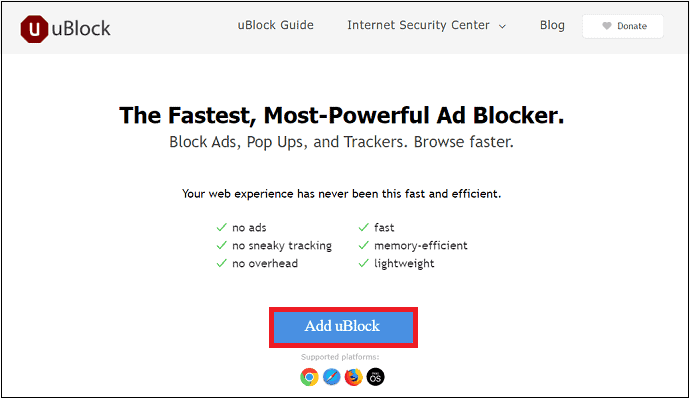Click the uBlock wordmark text
This screenshot has width=690, height=398.
tap(81, 29)
